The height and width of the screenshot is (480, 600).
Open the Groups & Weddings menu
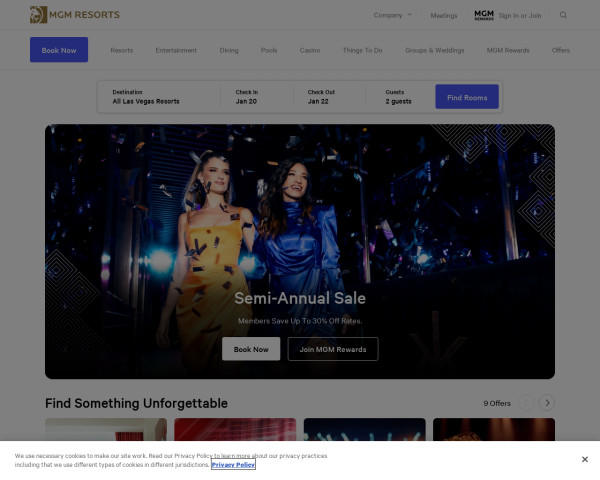coord(435,50)
